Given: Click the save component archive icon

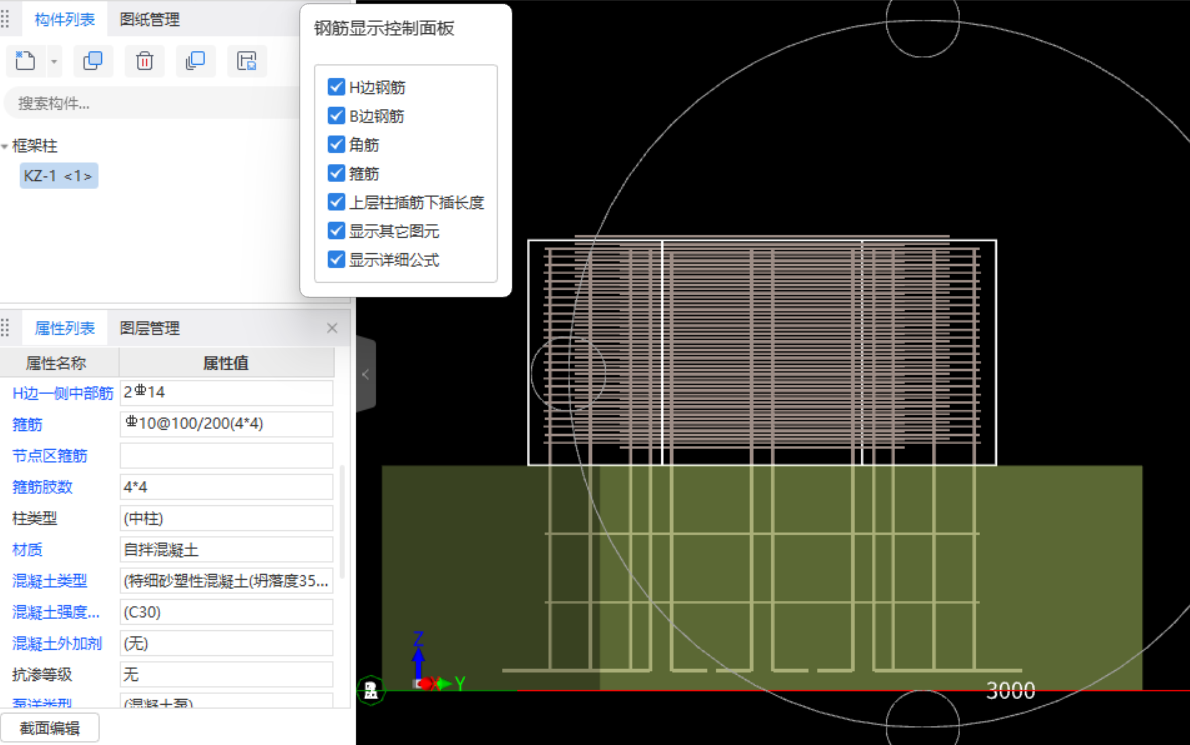Looking at the screenshot, I should click(x=247, y=61).
